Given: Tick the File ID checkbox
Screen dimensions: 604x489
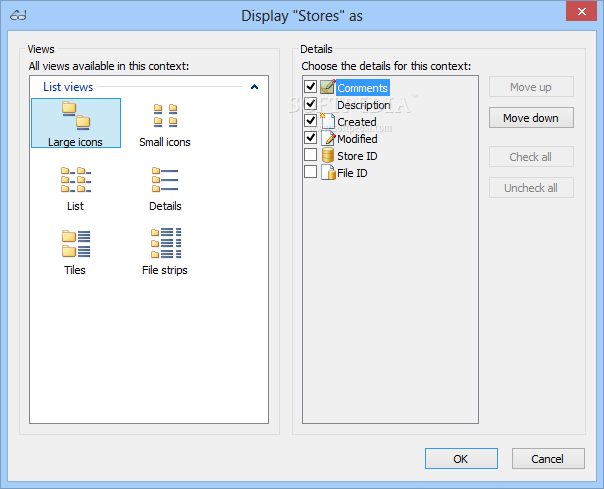Looking at the screenshot, I should point(310,172).
